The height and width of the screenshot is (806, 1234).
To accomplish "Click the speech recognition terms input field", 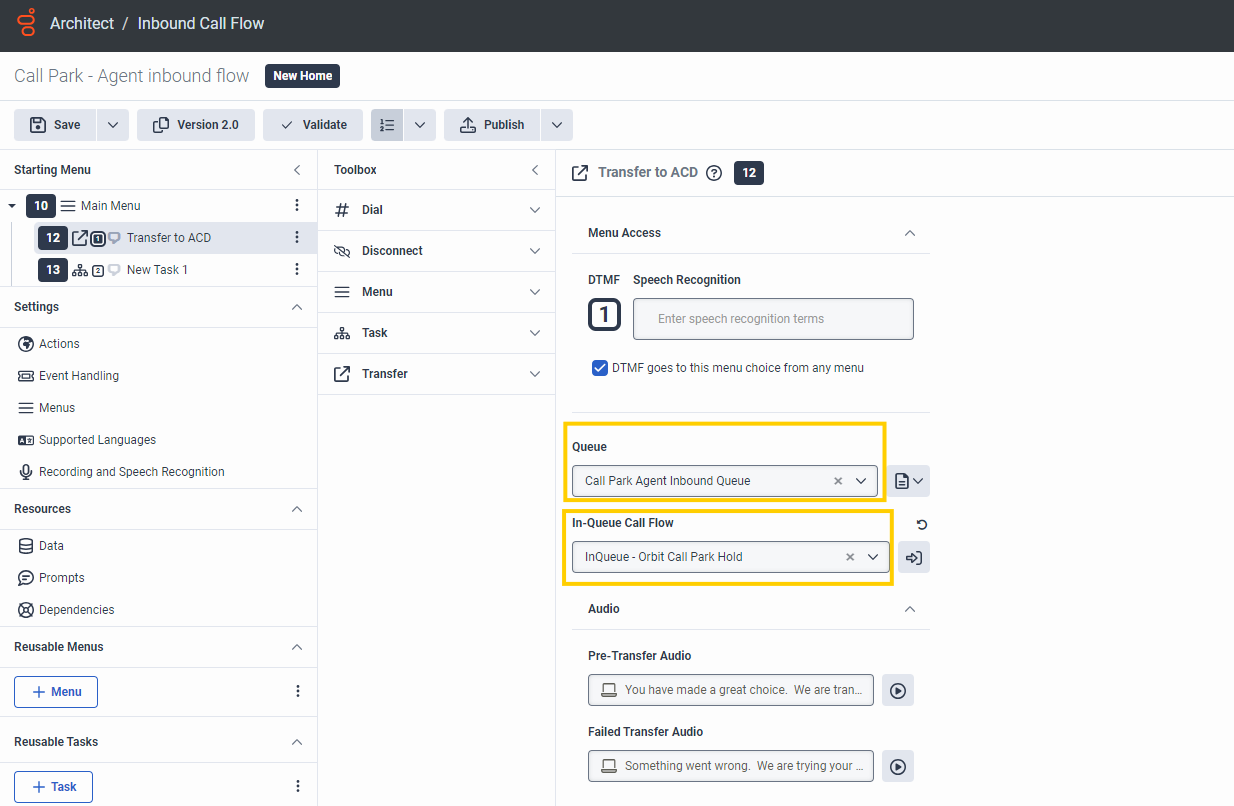I will [x=772, y=318].
